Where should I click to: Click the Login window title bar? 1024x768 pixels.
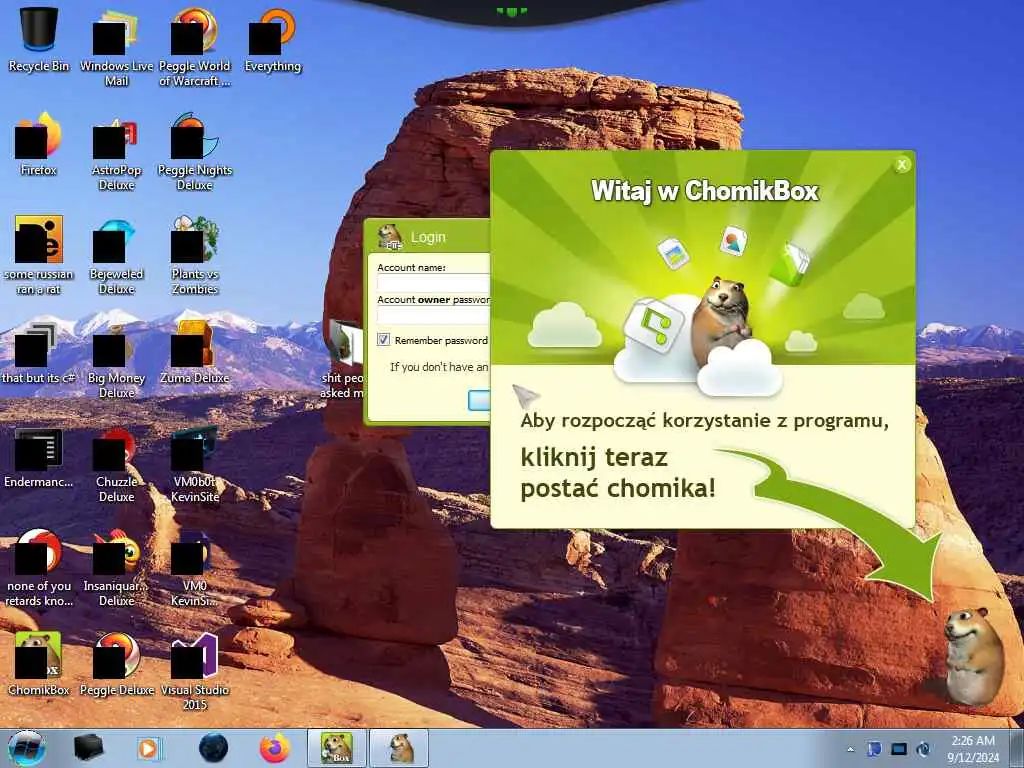428,236
